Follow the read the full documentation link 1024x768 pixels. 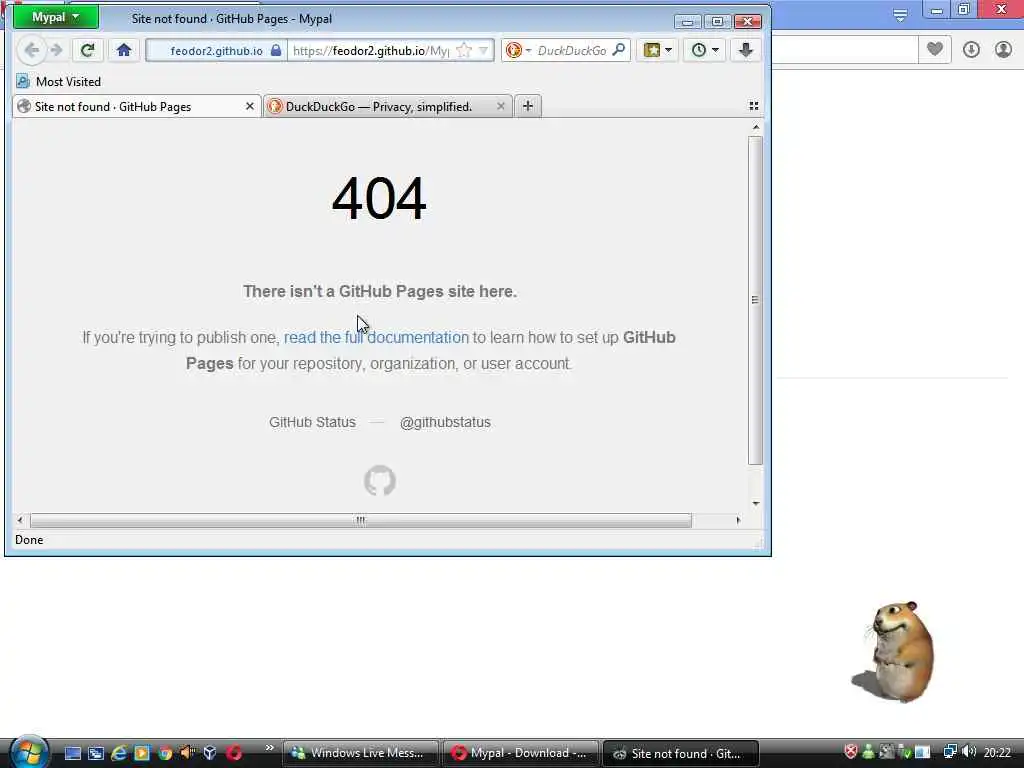[x=376, y=338]
